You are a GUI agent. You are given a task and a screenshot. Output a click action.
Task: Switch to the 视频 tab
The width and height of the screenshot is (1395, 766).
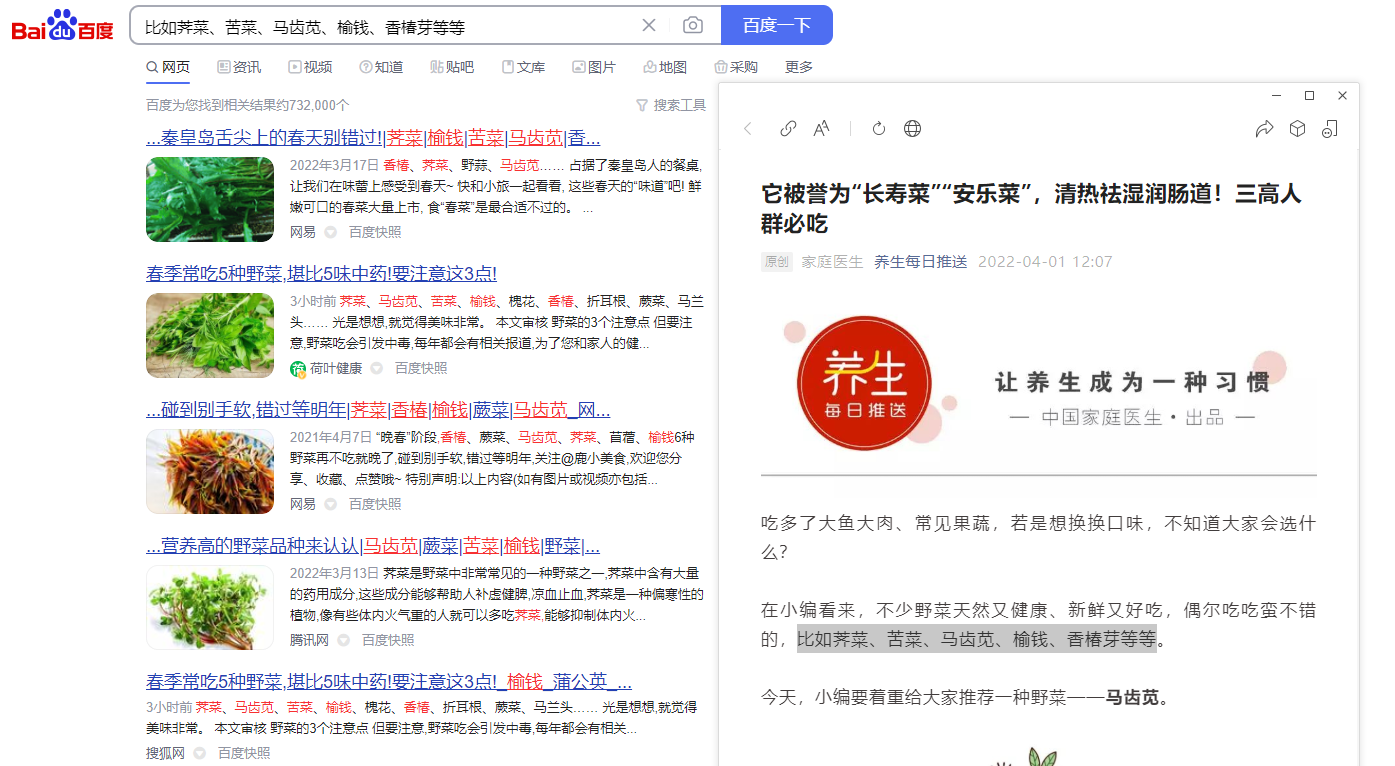[310, 67]
